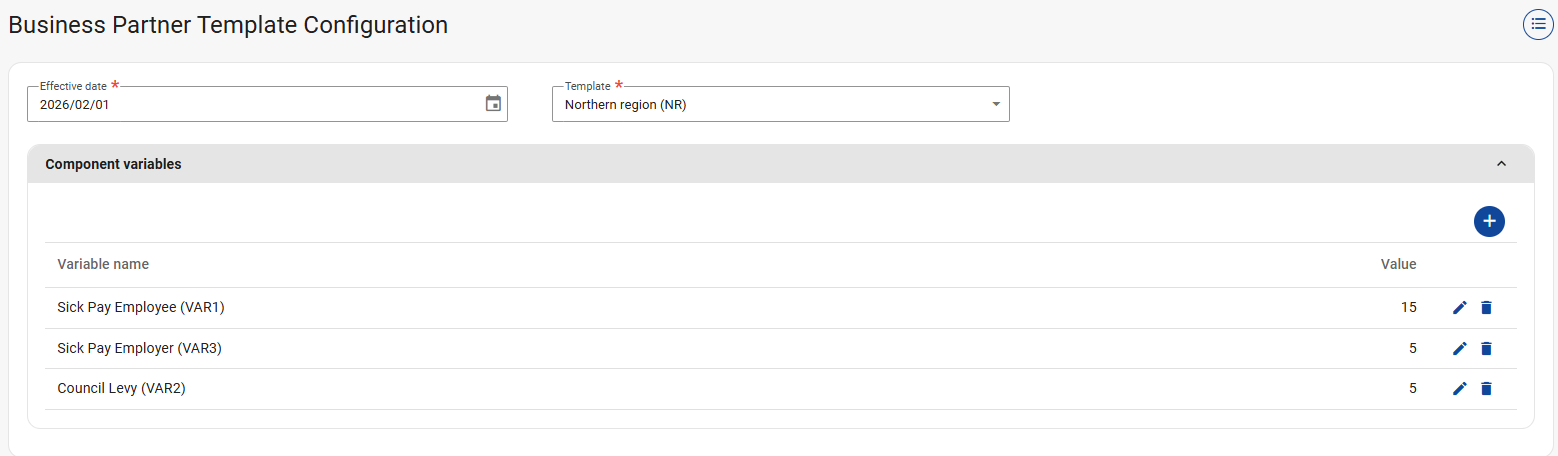This screenshot has width=1558, height=456.
Task: Click the Variable name column header
Action: 103,264
